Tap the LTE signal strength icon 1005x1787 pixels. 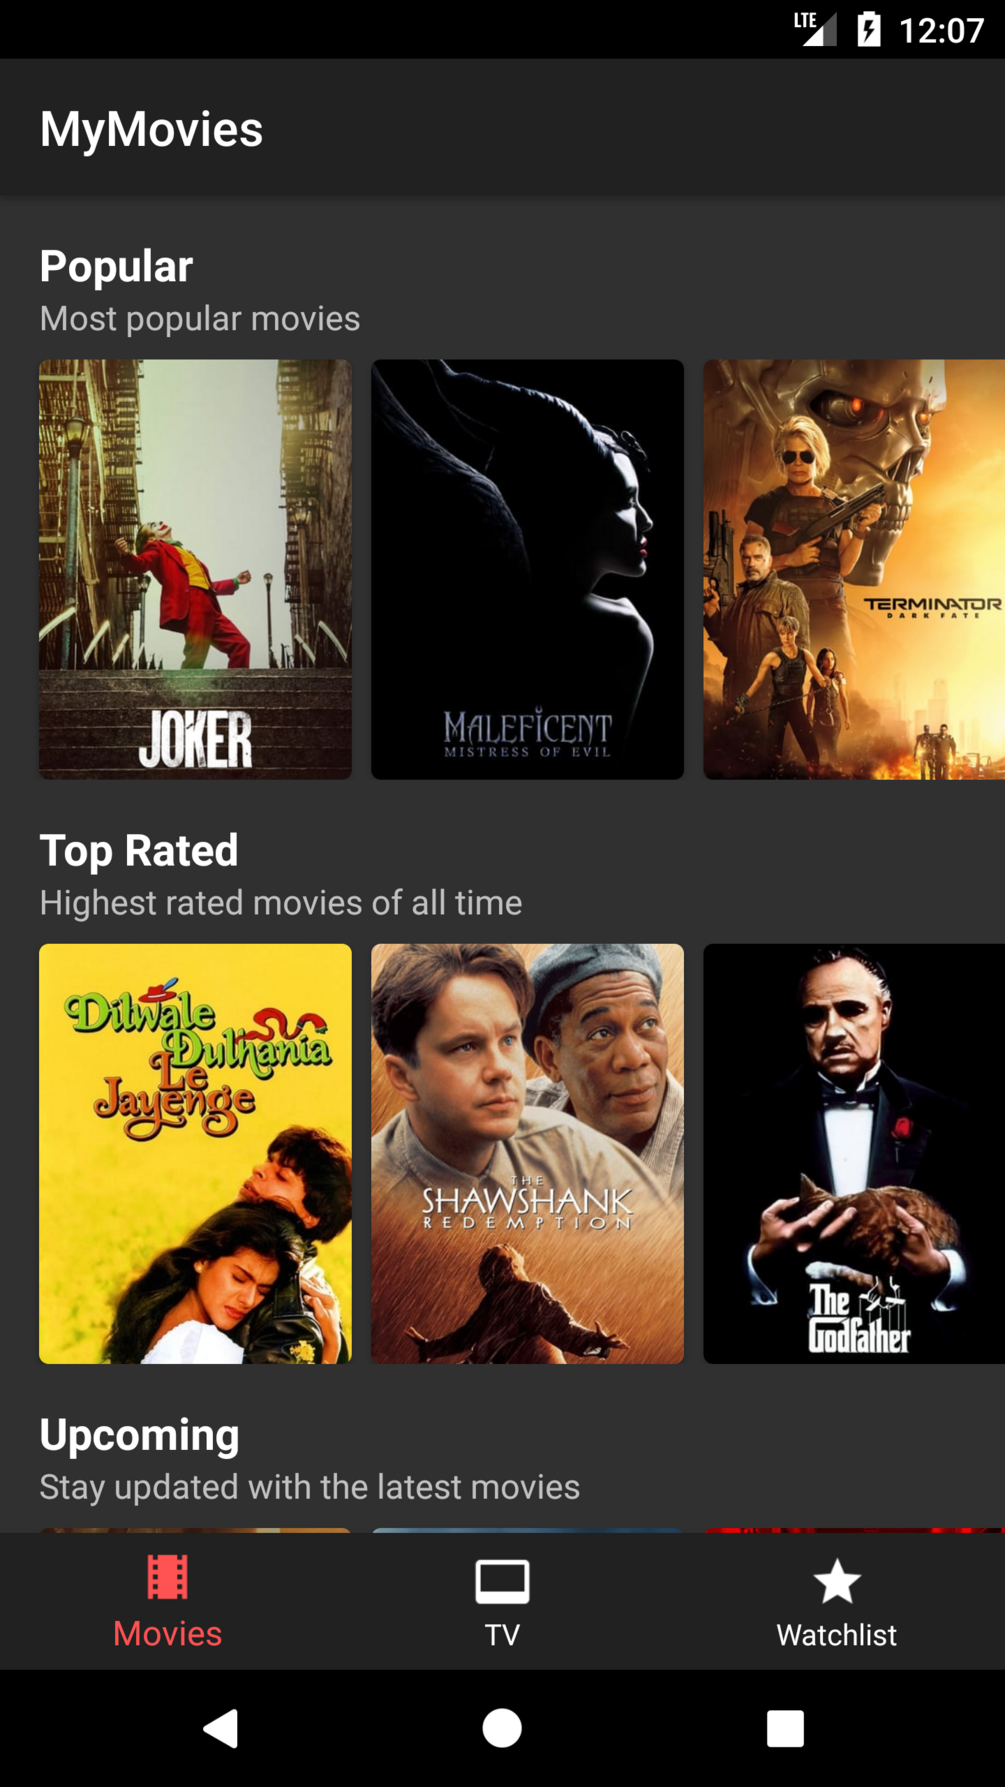tap(815, 28)
